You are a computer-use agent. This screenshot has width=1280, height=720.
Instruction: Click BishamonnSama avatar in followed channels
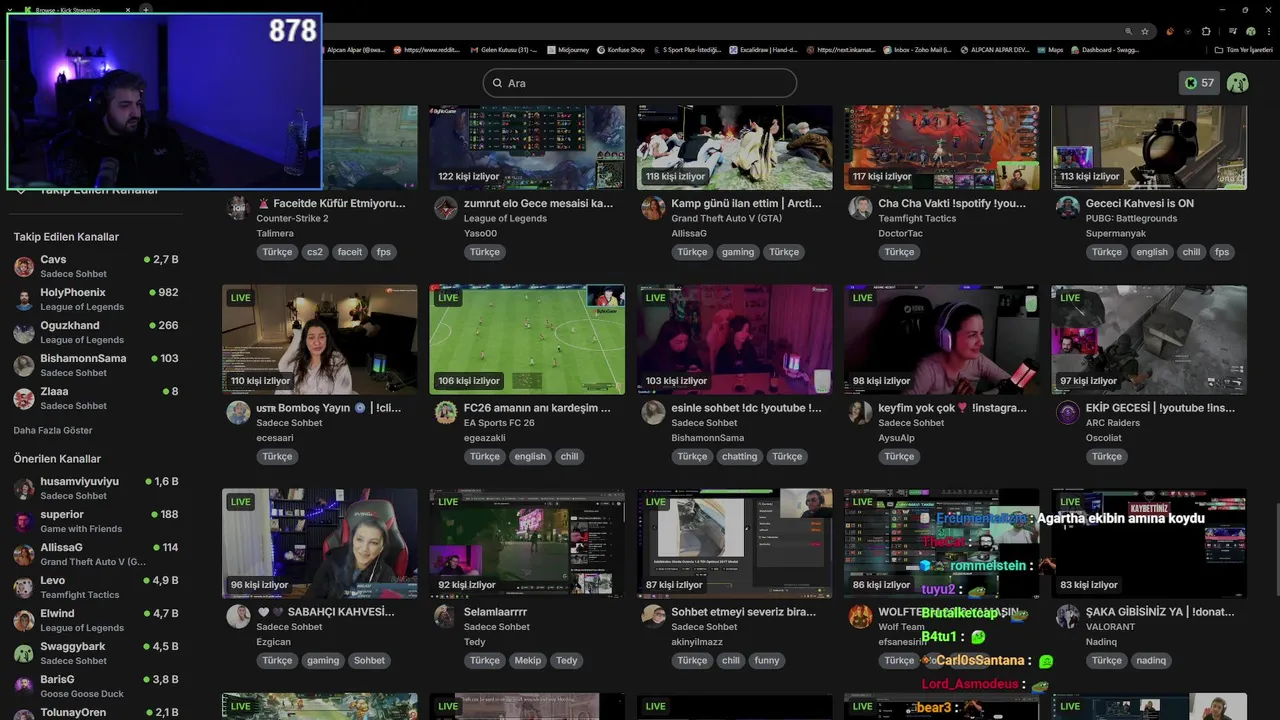24,366
